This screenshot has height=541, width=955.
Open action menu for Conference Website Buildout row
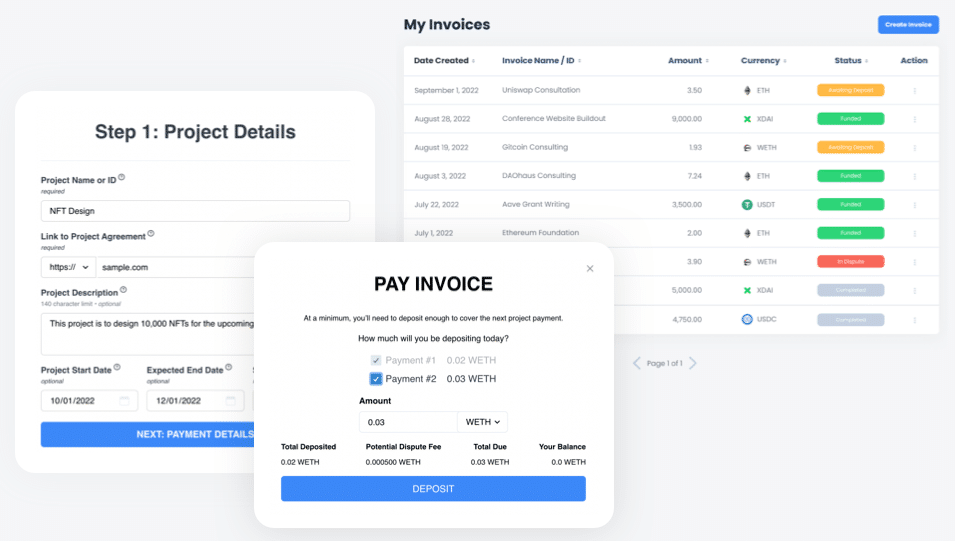(914, 119)
